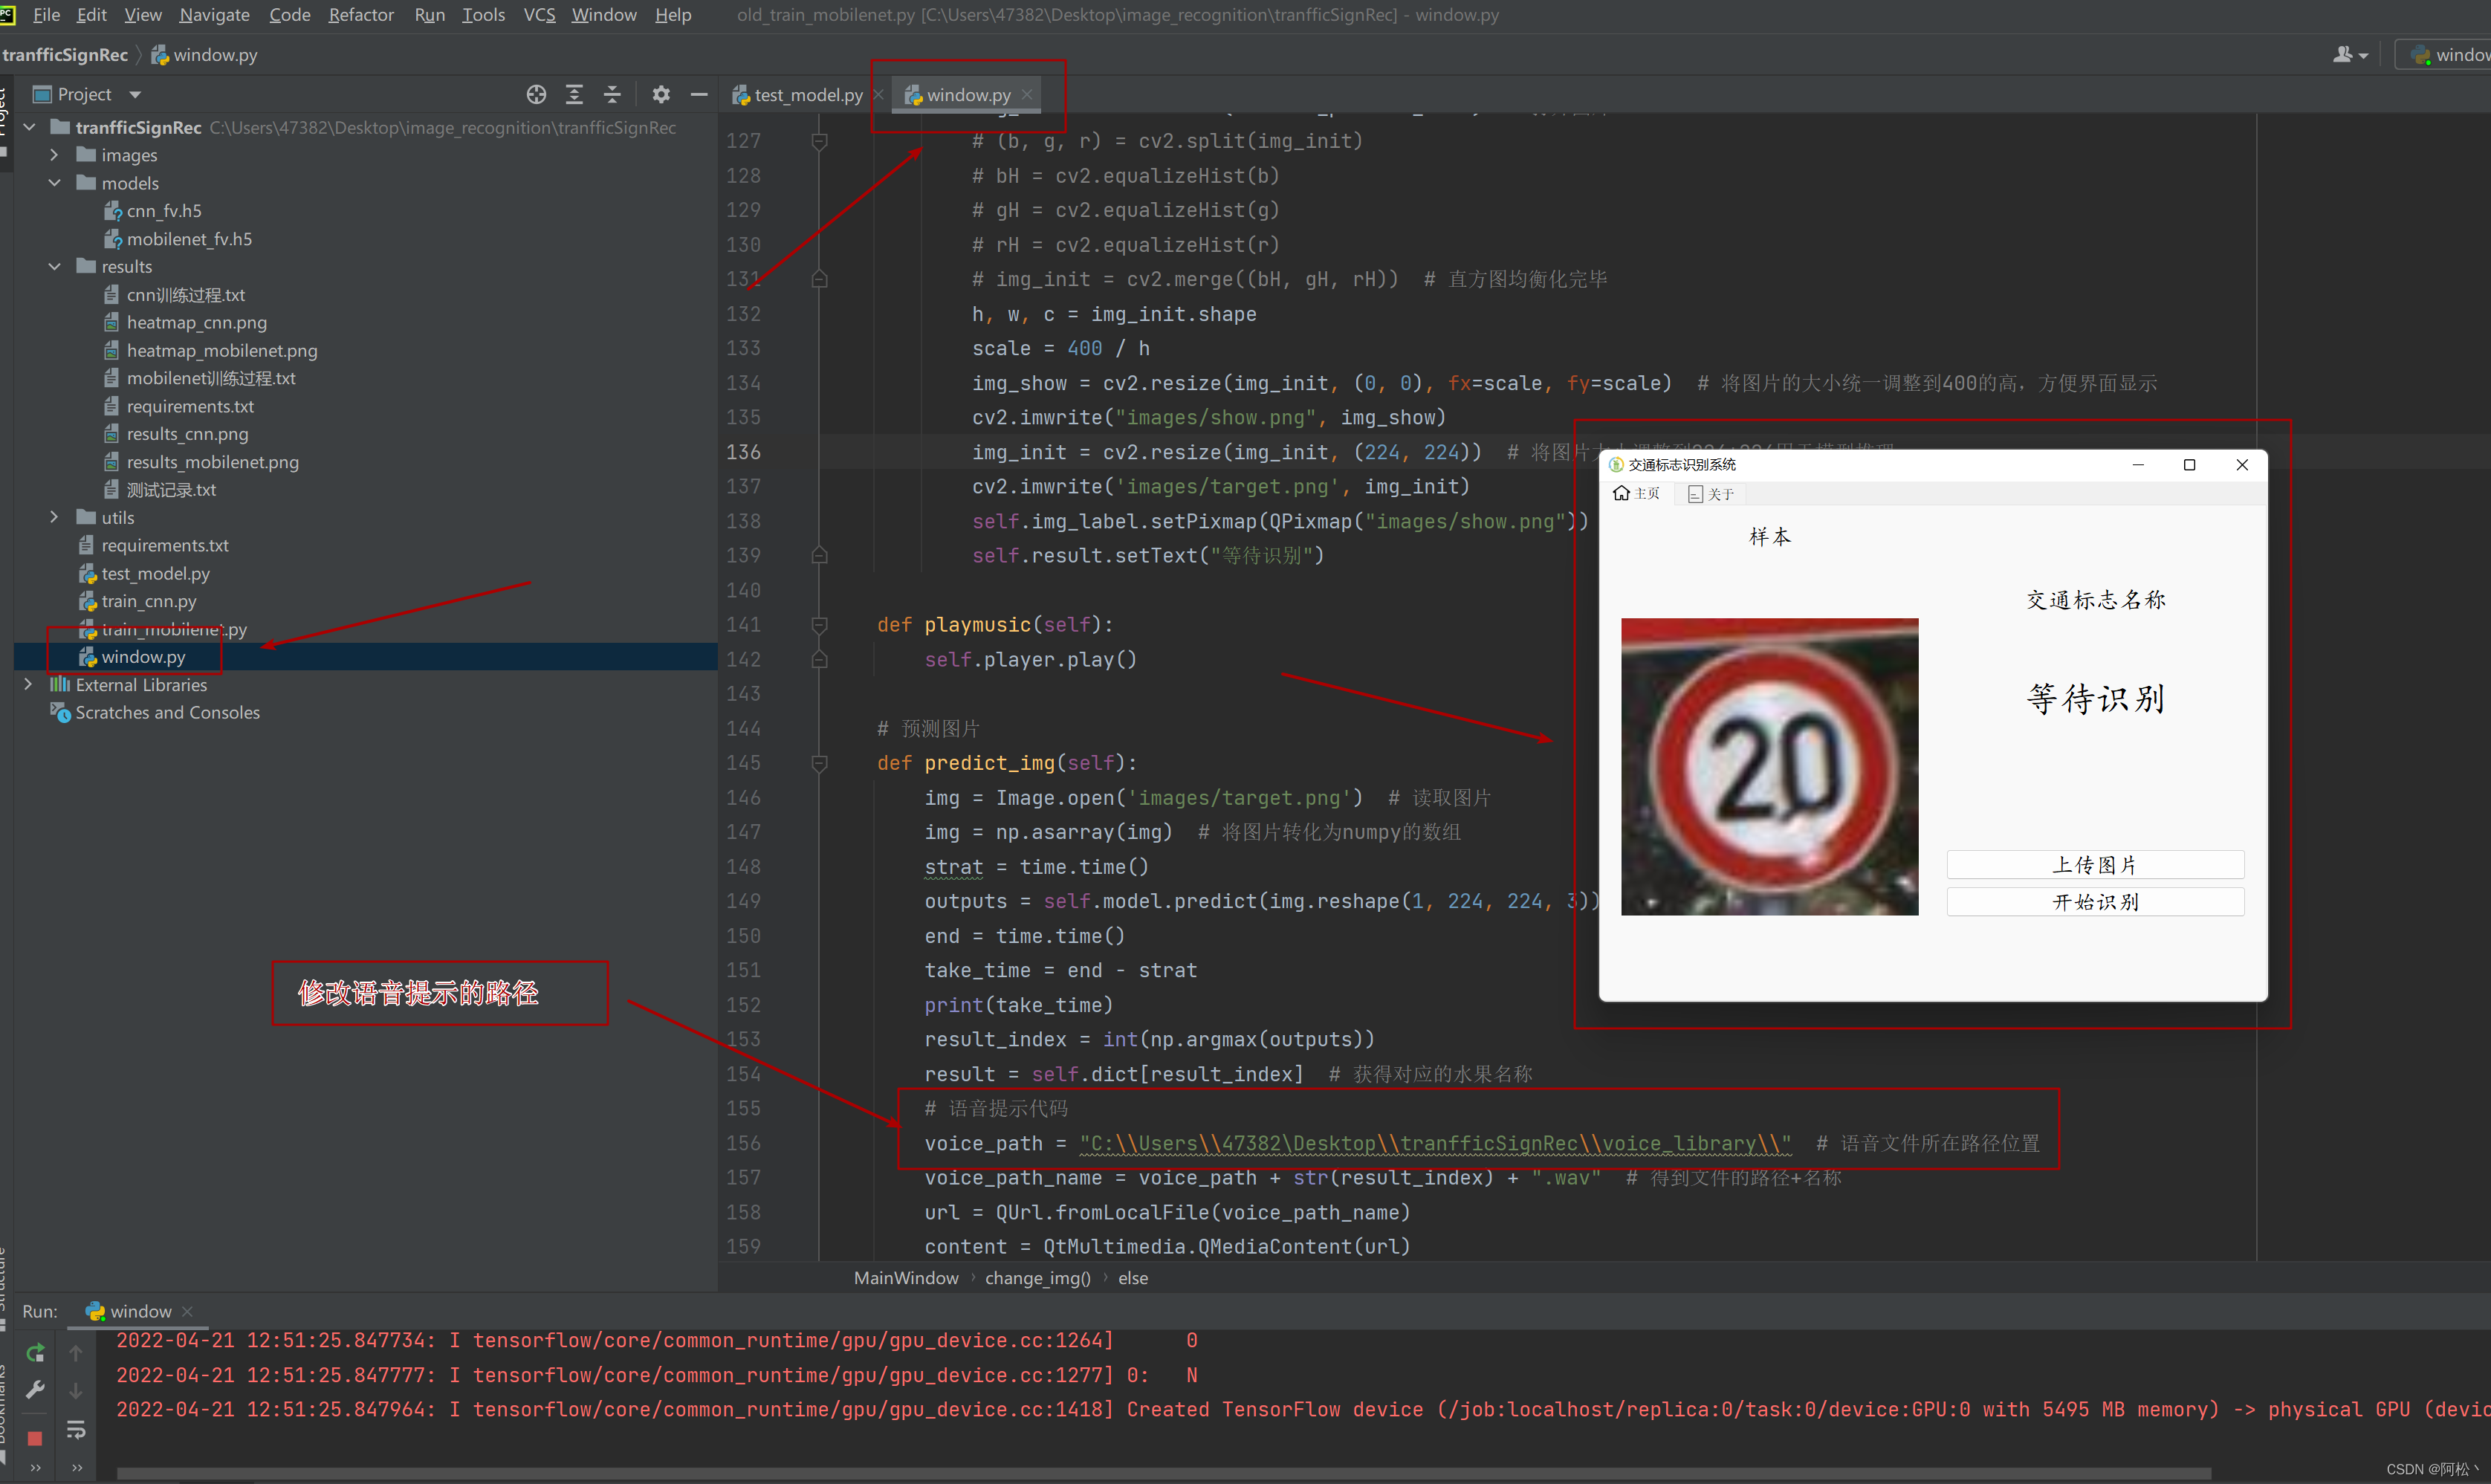Hide the Project tool window
This screenshot has height=1484, width=2491.
point(699,94)
